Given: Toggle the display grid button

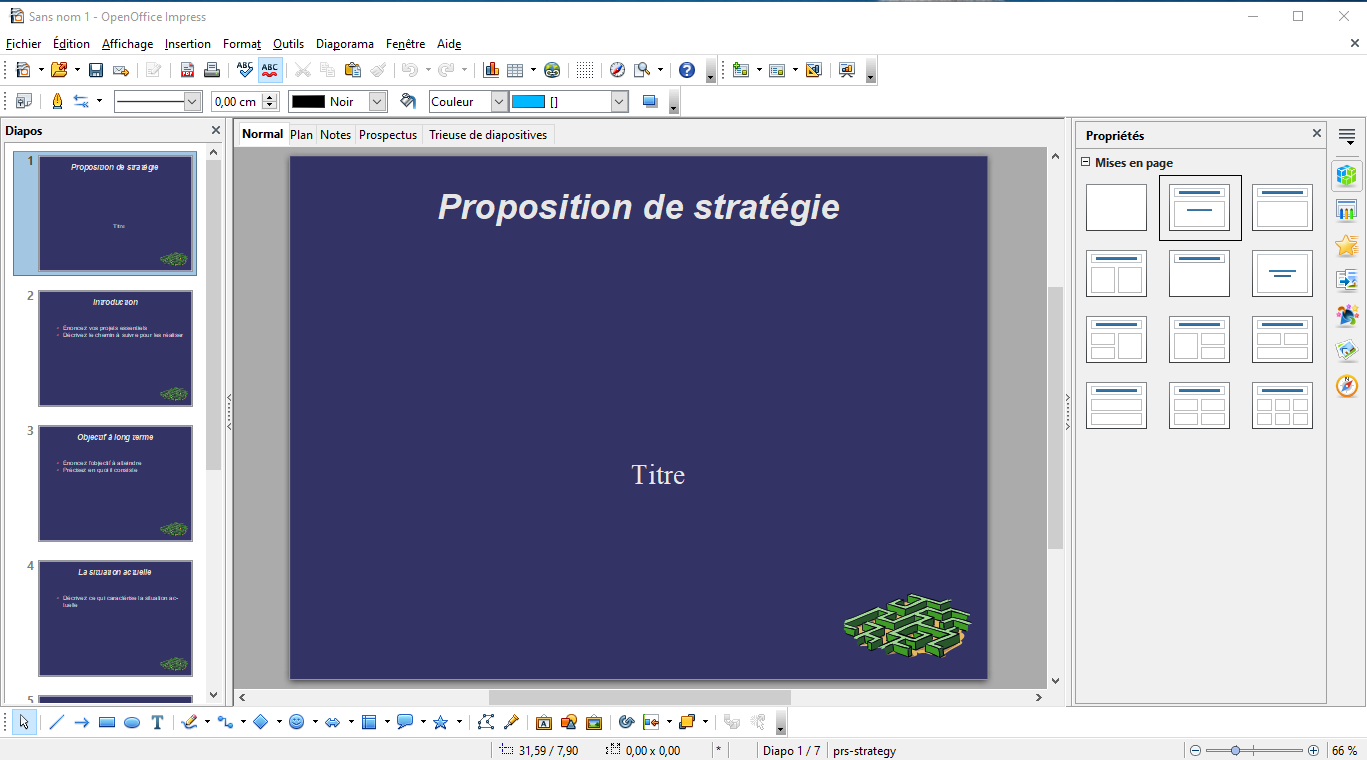Looking at the screenshot, I should point(585,70).
